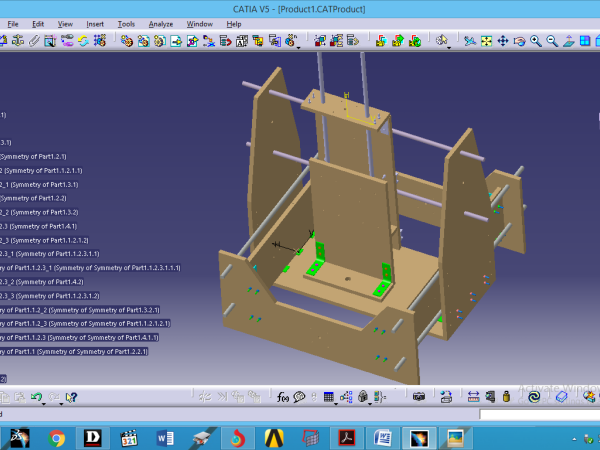Screen dimensions: 600x450
Task: Select tree item Symmetry of Part1.4.2
Action: pos(42,282)
